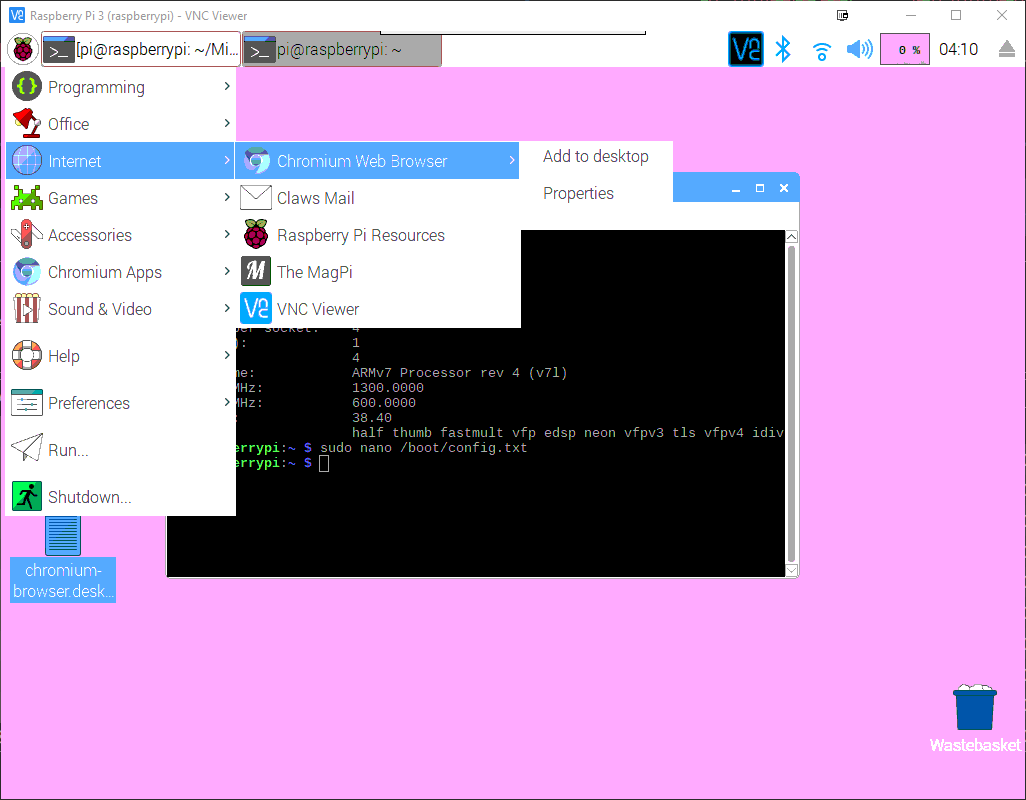The height and width of the screenshot is (800, 1026).
Task: Focus the pi@raspberrypi taskbar window button
Action: [340, 48]
